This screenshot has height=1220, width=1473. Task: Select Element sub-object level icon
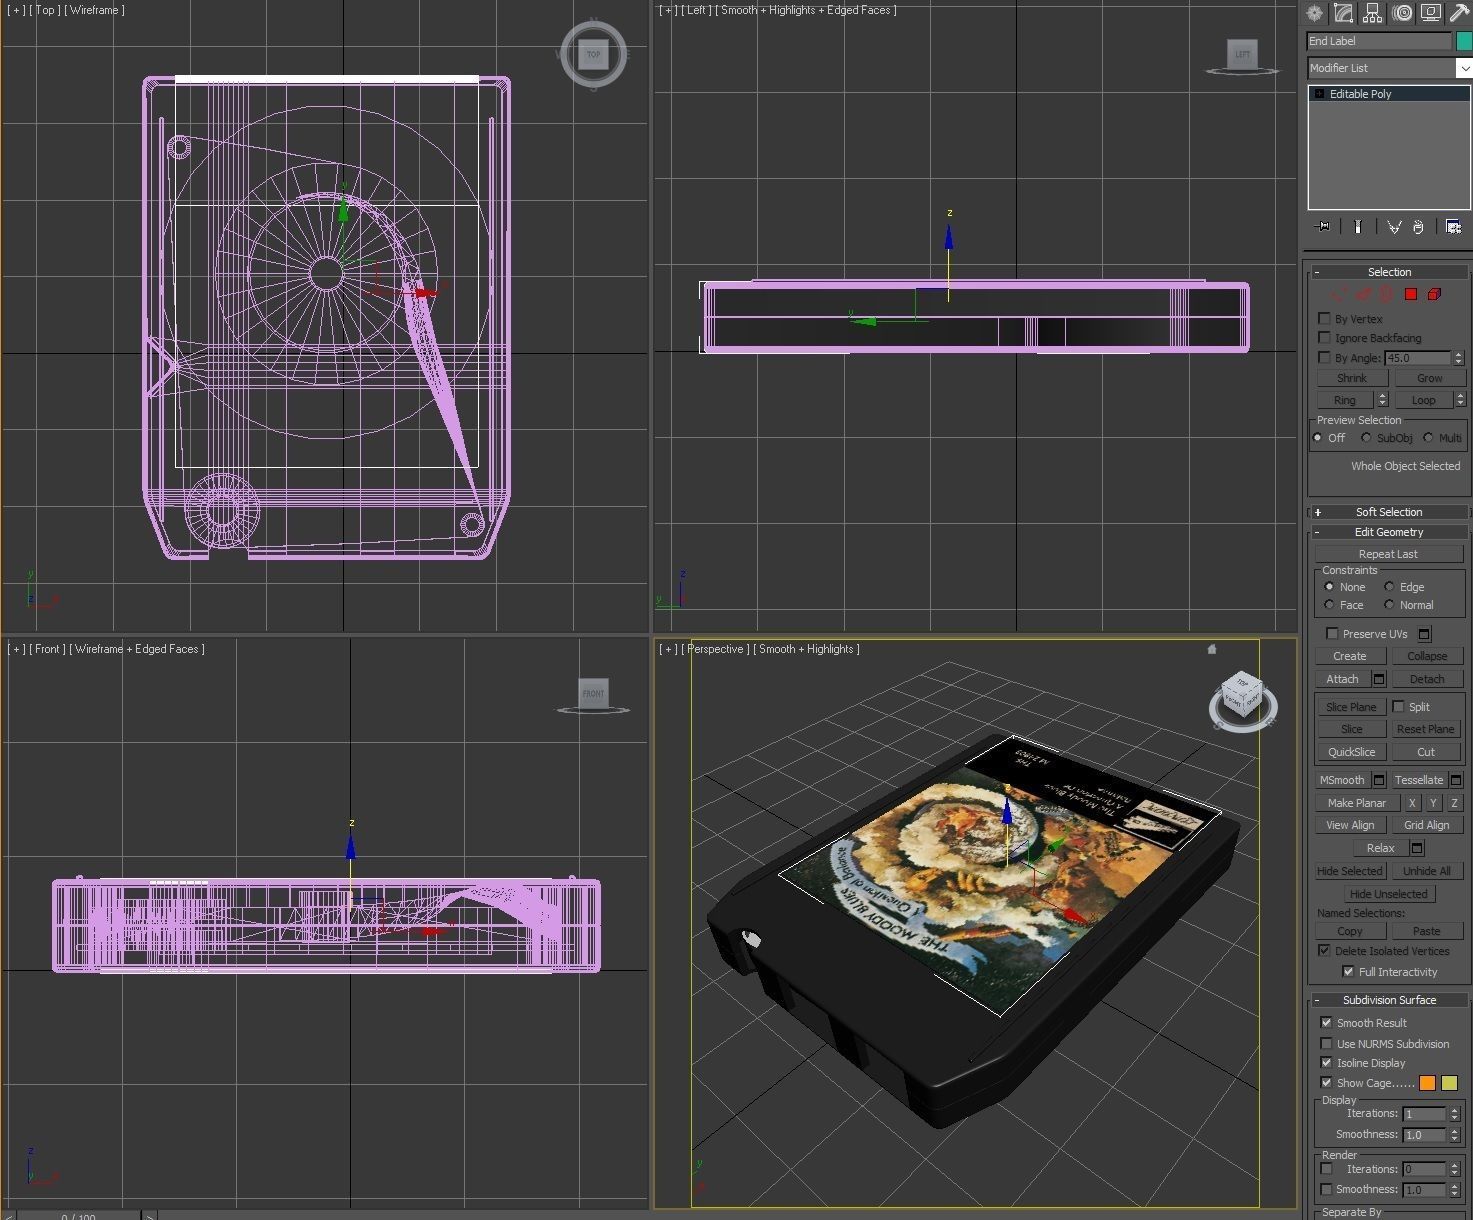click(x=1434, y=294)
